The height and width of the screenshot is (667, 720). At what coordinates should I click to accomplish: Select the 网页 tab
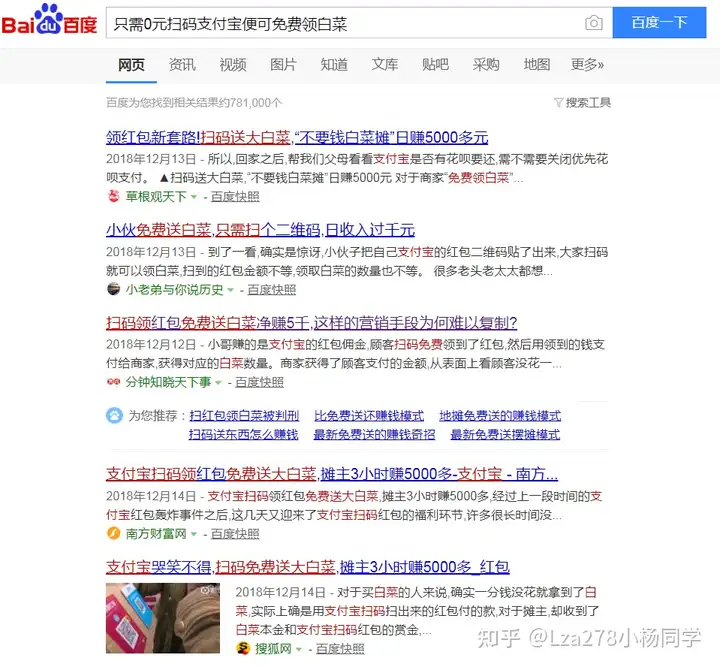point(131,65)
